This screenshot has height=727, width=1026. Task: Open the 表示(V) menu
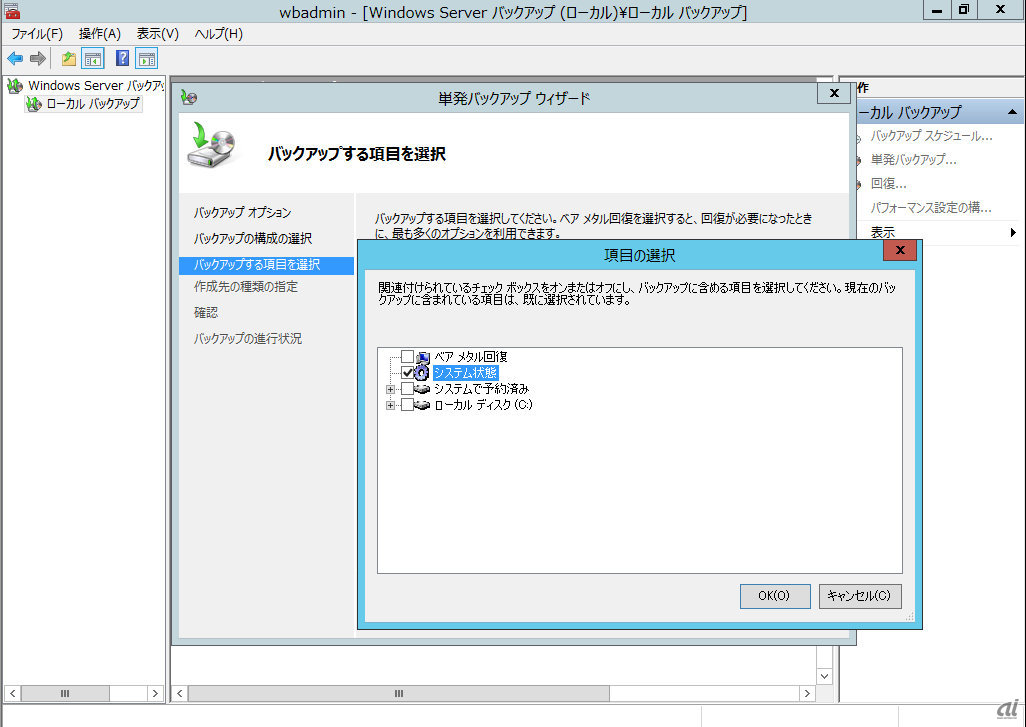click(x=158, y=33)
